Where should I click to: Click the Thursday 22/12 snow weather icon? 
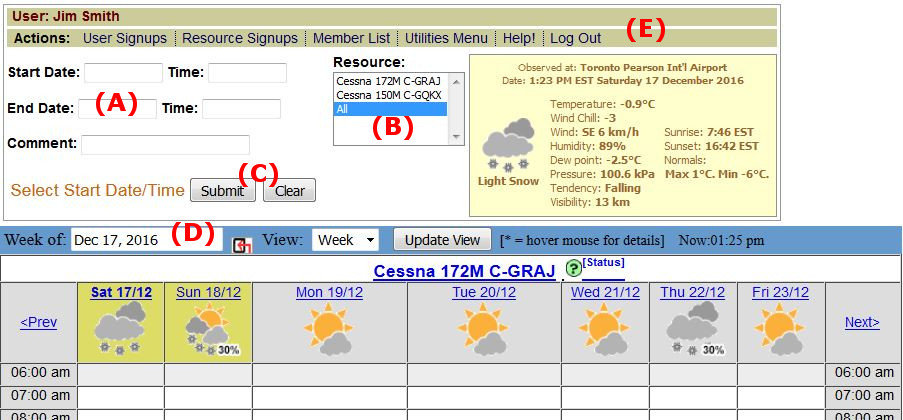click(693, 328)
